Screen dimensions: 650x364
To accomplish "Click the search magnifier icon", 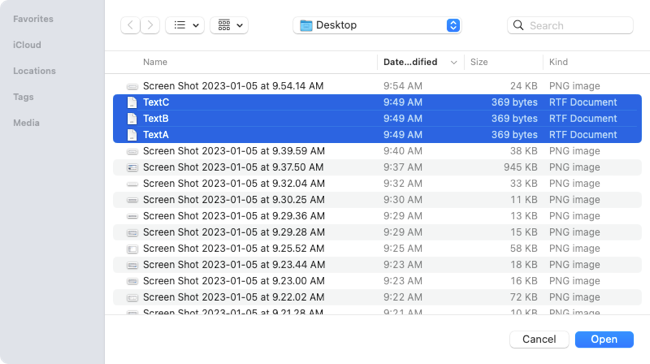I will click(x=518, y=25).
